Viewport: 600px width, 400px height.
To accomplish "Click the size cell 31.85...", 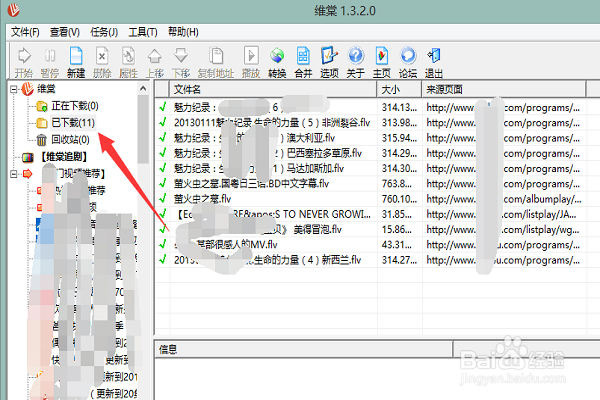I will pyautogui.click(x=396, y=214).
